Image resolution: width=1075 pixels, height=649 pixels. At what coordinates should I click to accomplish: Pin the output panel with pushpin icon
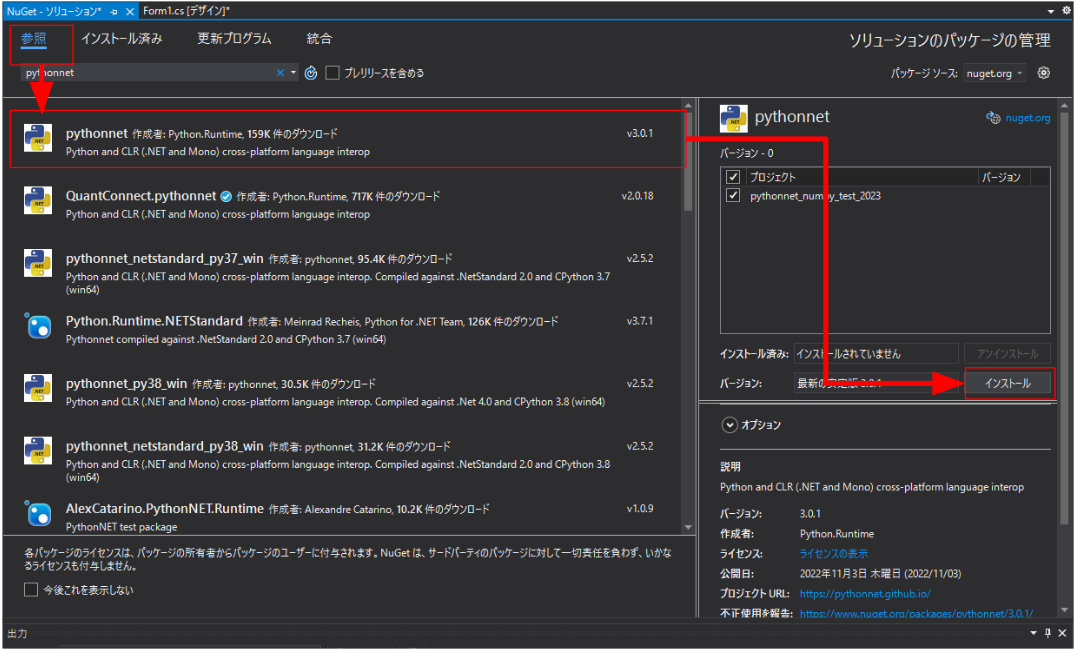1048,633
